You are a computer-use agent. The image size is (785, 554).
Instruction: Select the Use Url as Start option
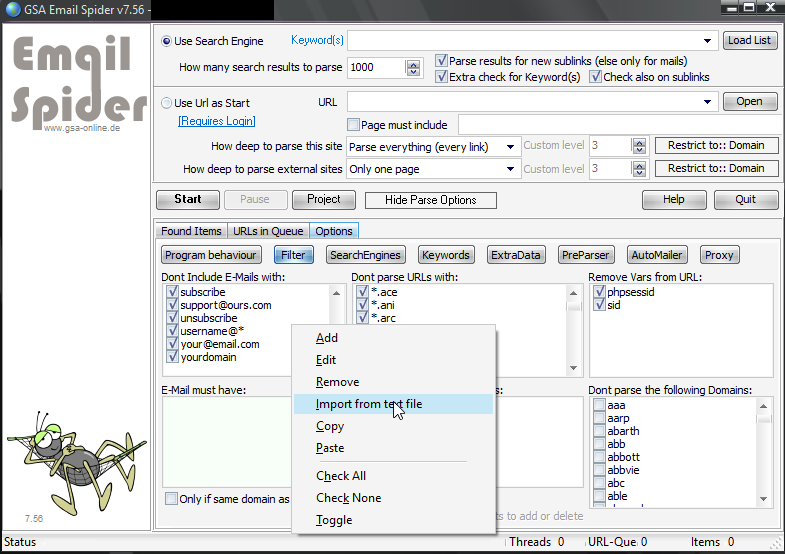(166, 103)
